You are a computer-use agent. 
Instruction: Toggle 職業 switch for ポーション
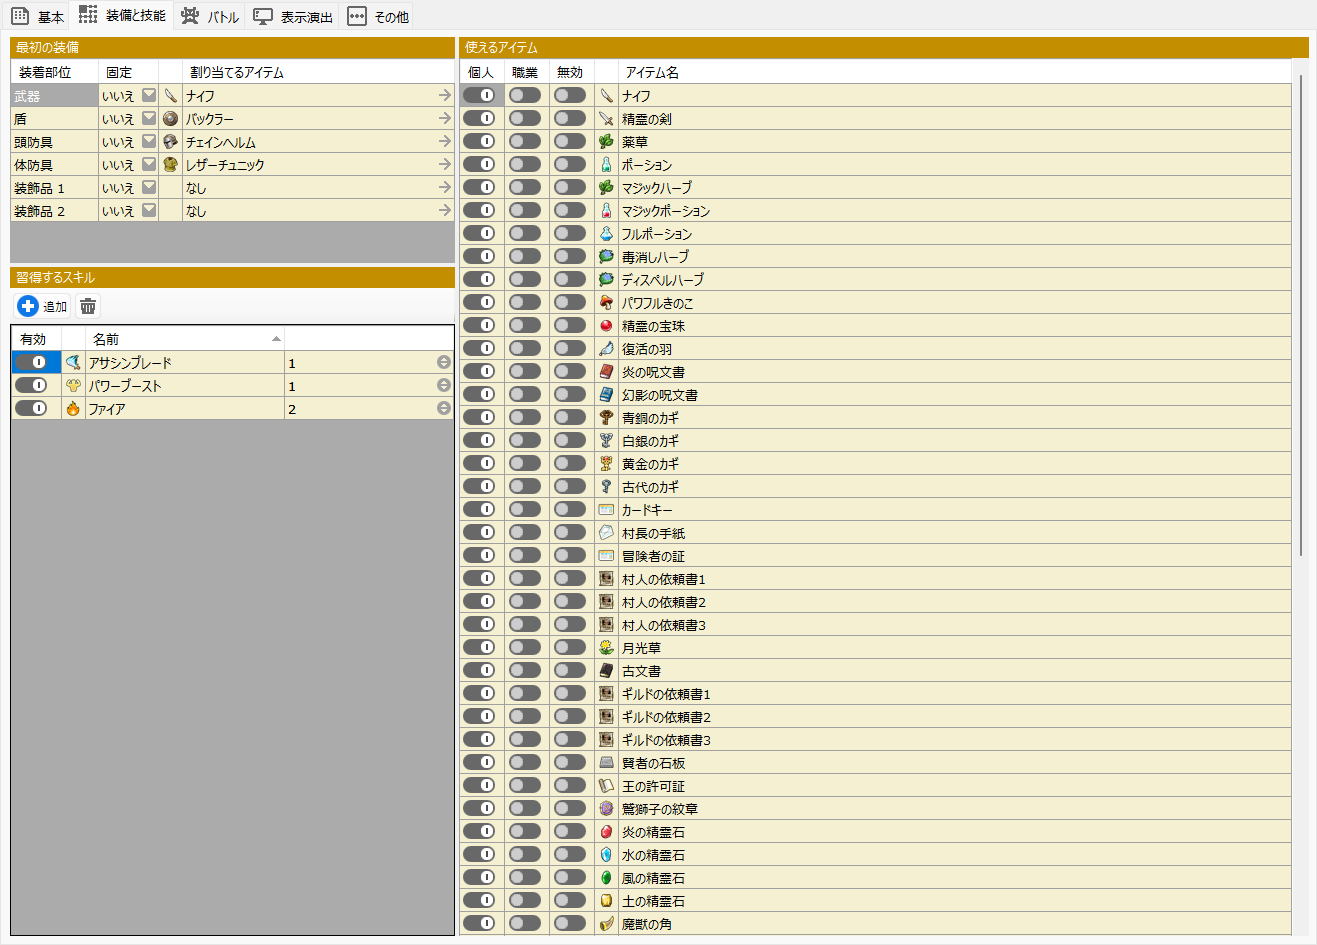tap(525, 165)
